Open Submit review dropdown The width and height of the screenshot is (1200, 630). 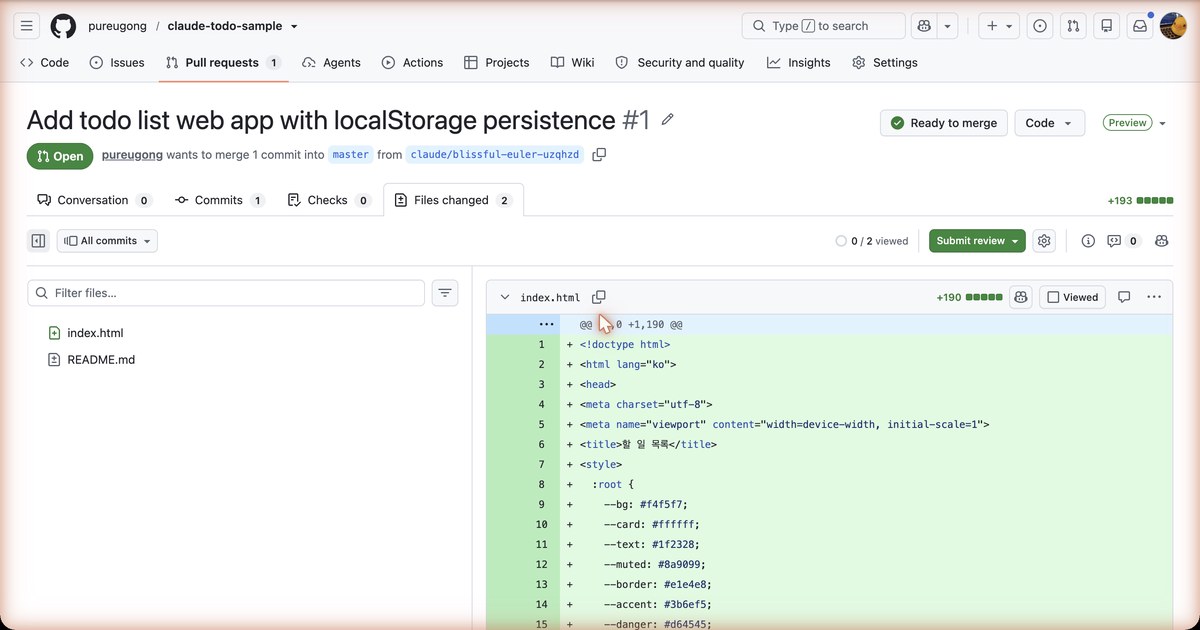coord(977,241)
